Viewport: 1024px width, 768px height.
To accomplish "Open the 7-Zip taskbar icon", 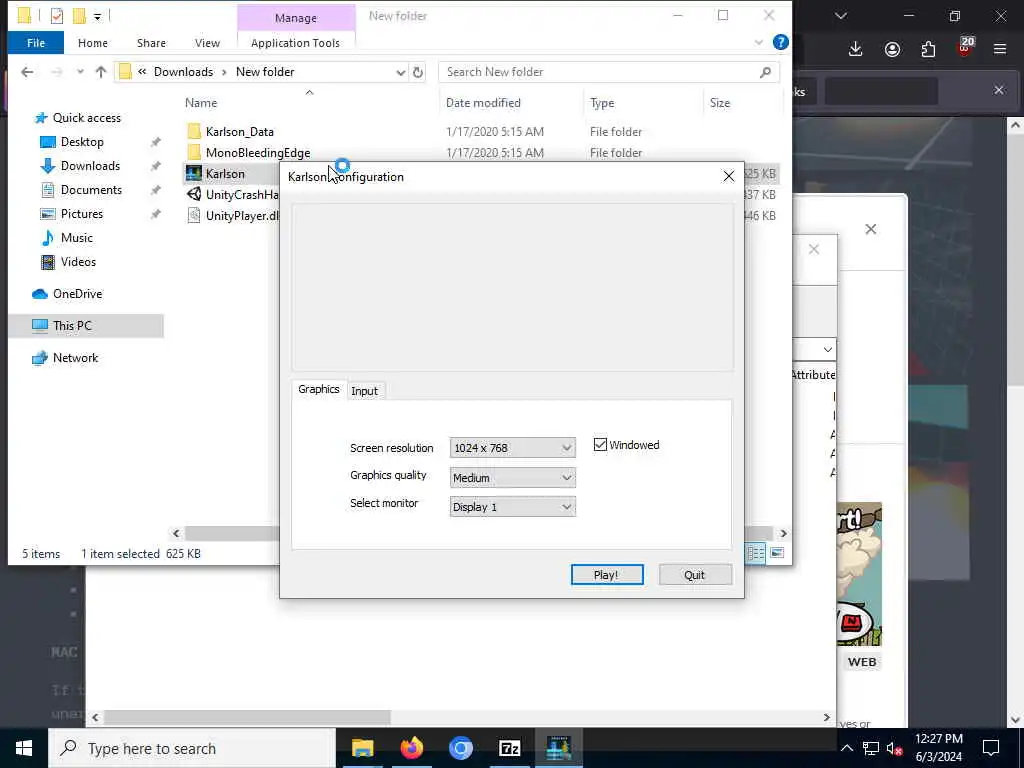I will 509,748.
